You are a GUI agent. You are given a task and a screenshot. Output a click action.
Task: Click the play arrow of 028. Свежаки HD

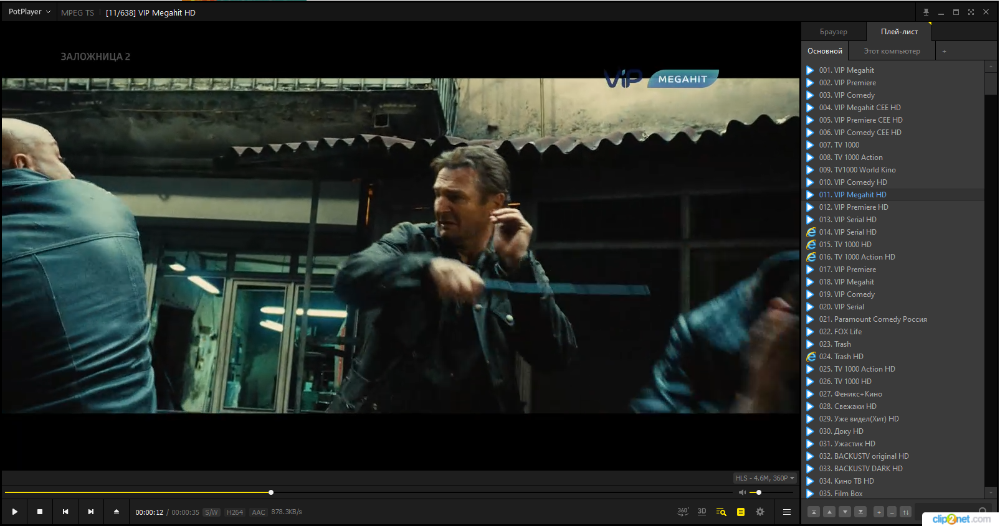[810, 406]
